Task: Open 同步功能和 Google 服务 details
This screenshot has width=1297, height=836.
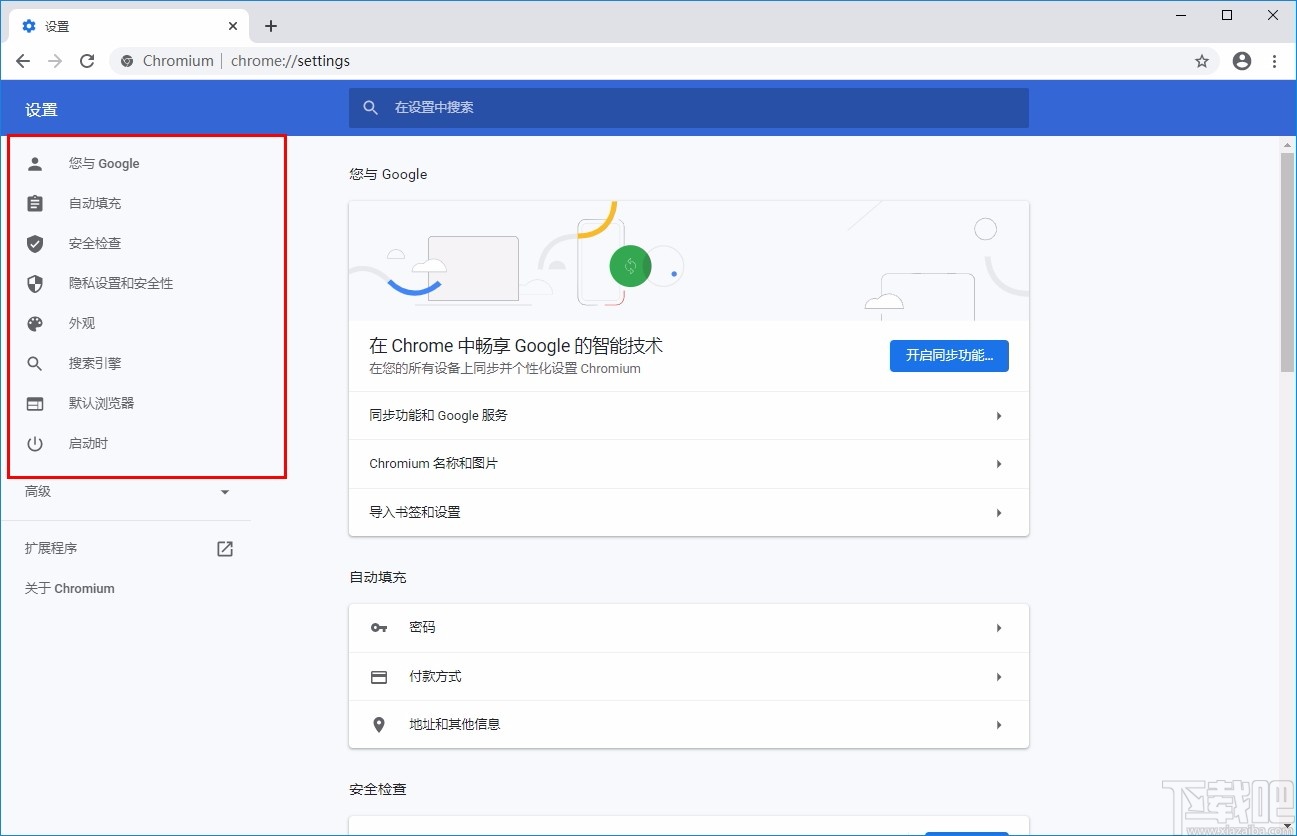Action: click(x=688, y=415)
